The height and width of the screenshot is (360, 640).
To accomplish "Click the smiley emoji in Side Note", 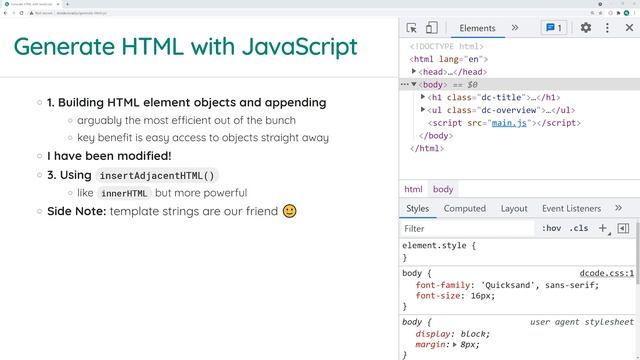I will click(x=289, y=211).
